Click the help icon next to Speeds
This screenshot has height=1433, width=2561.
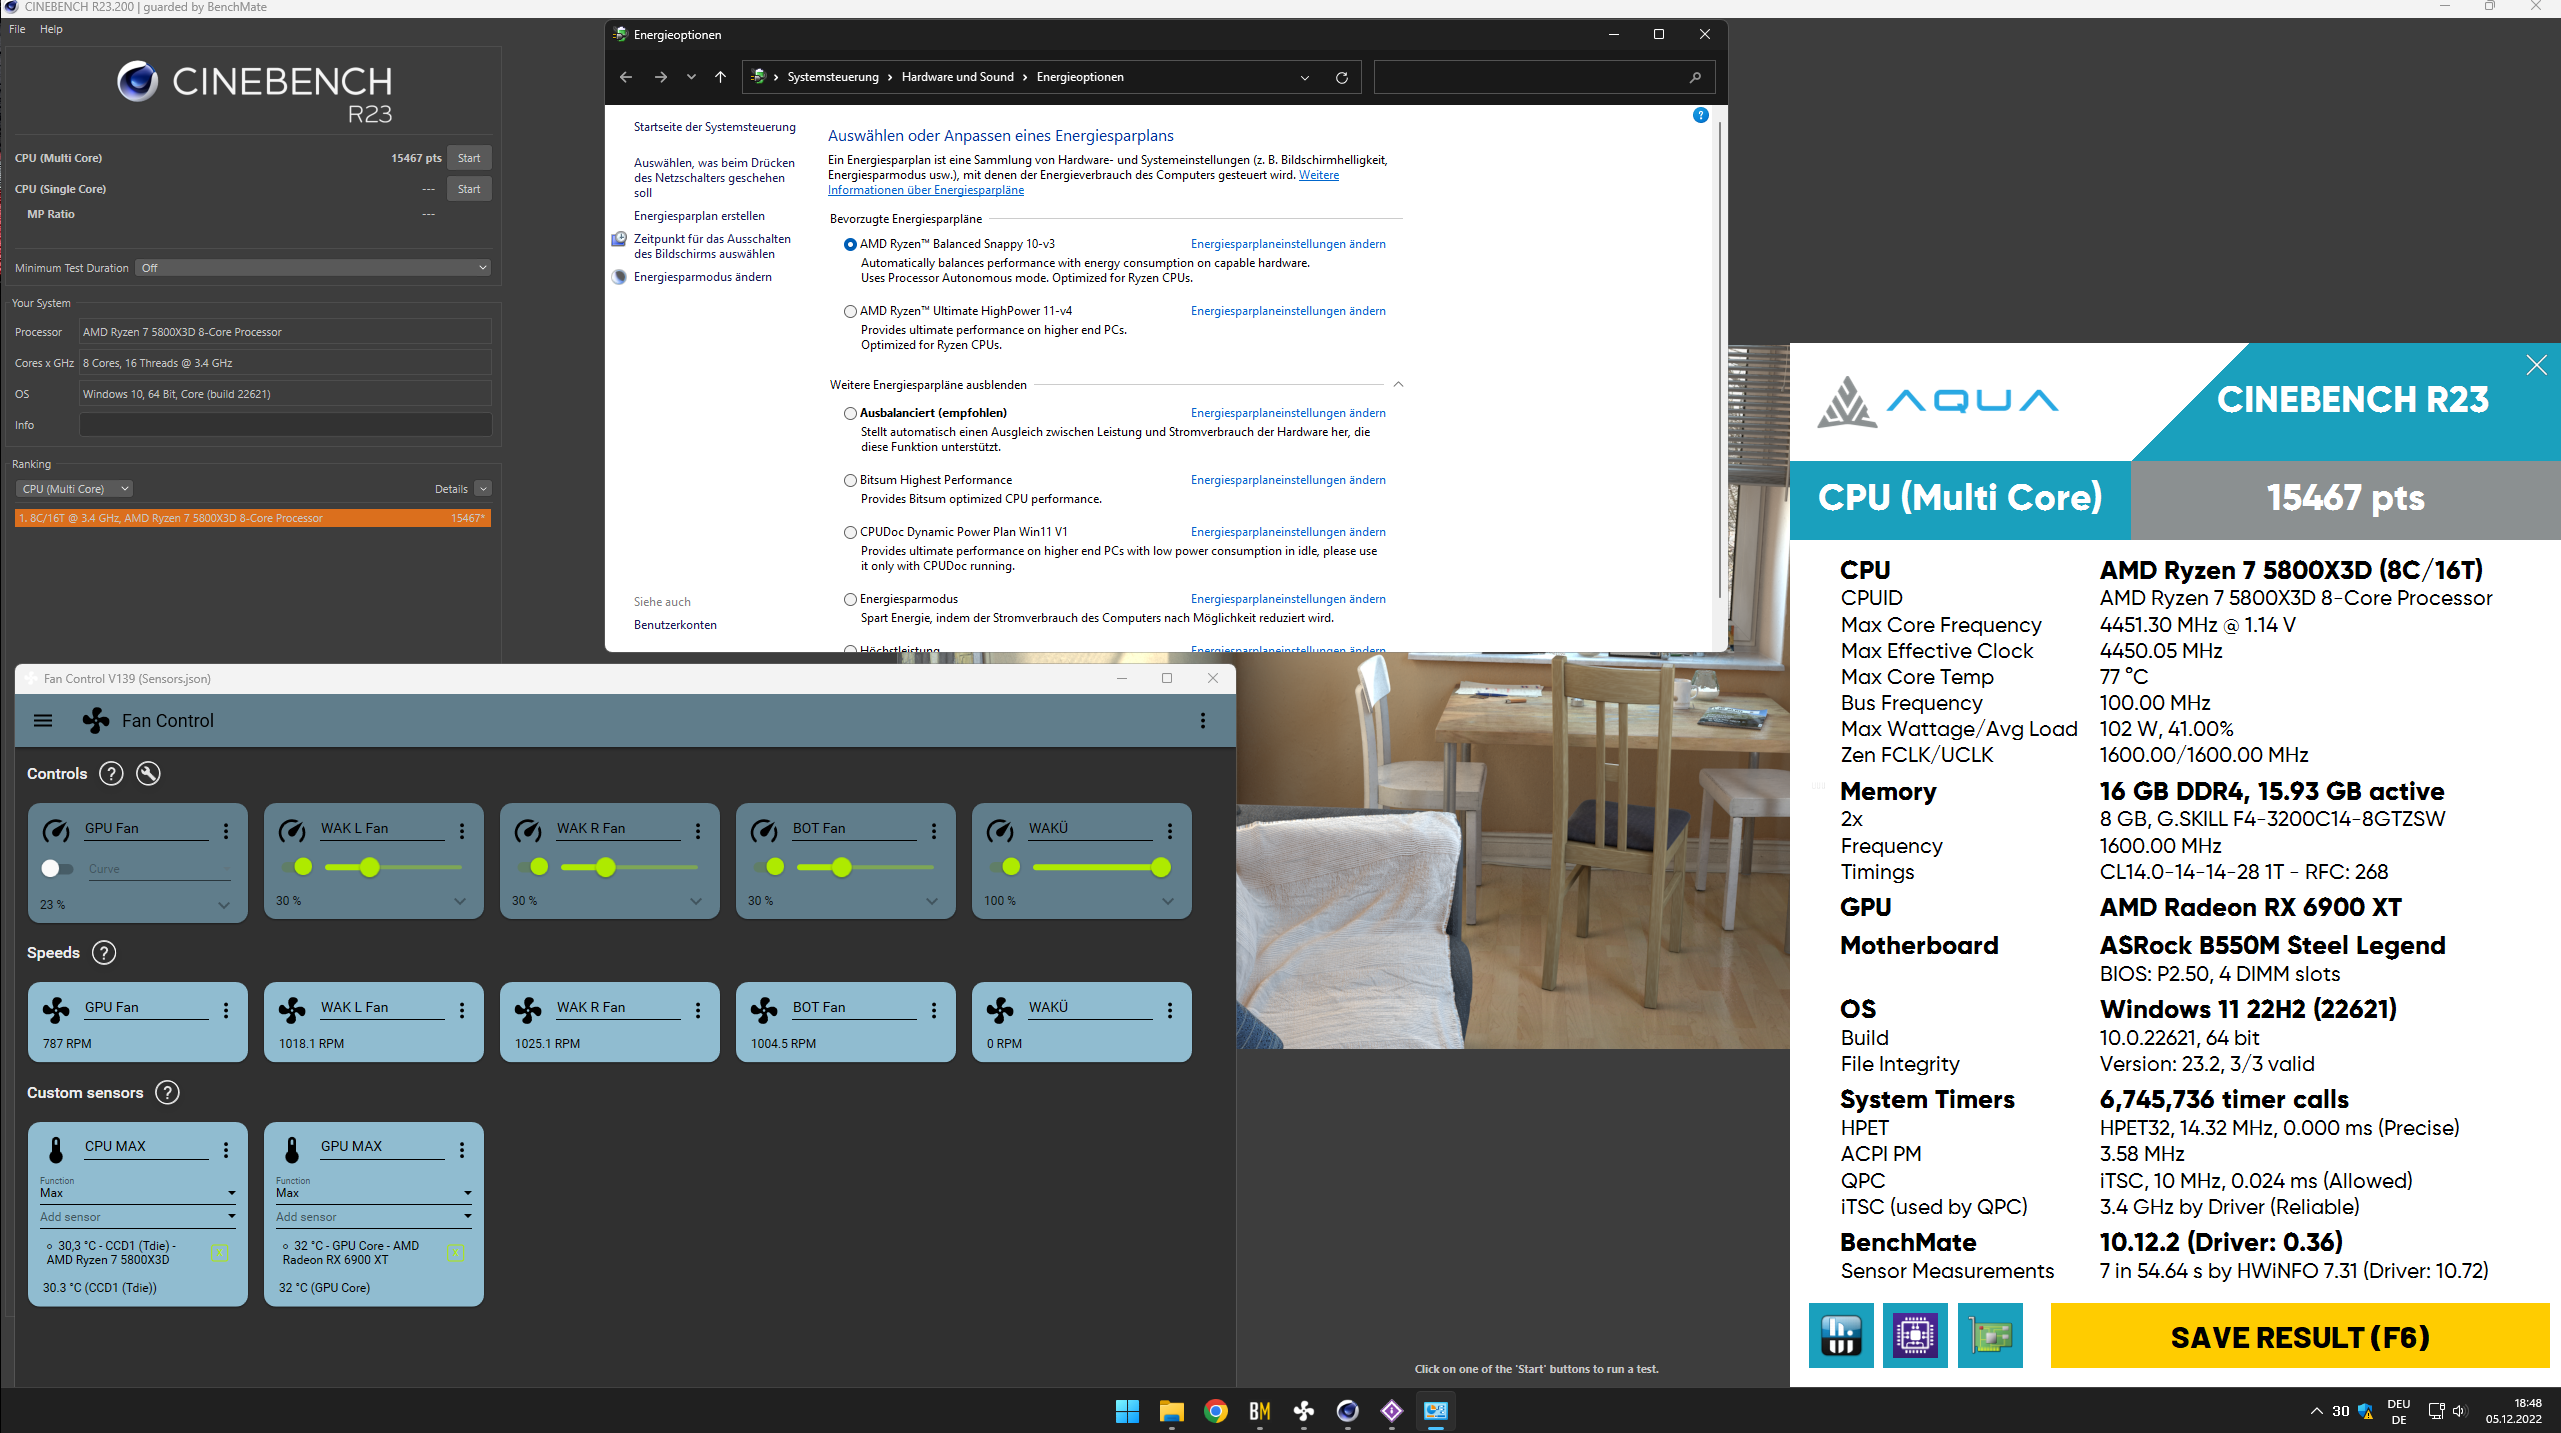coord(104,952)
